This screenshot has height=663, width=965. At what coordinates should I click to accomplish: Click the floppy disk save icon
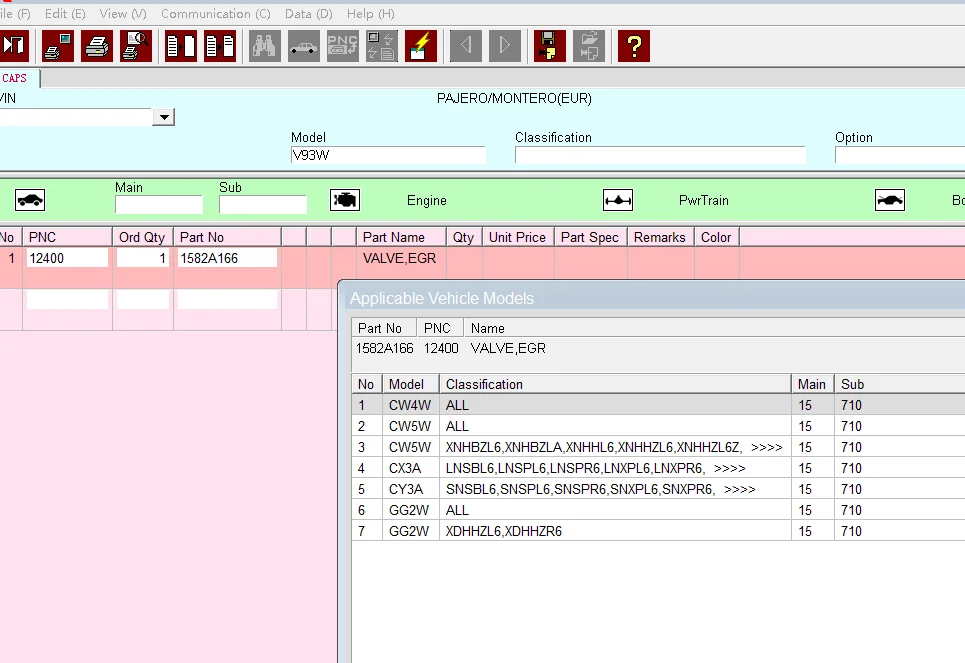pos(549,46)
